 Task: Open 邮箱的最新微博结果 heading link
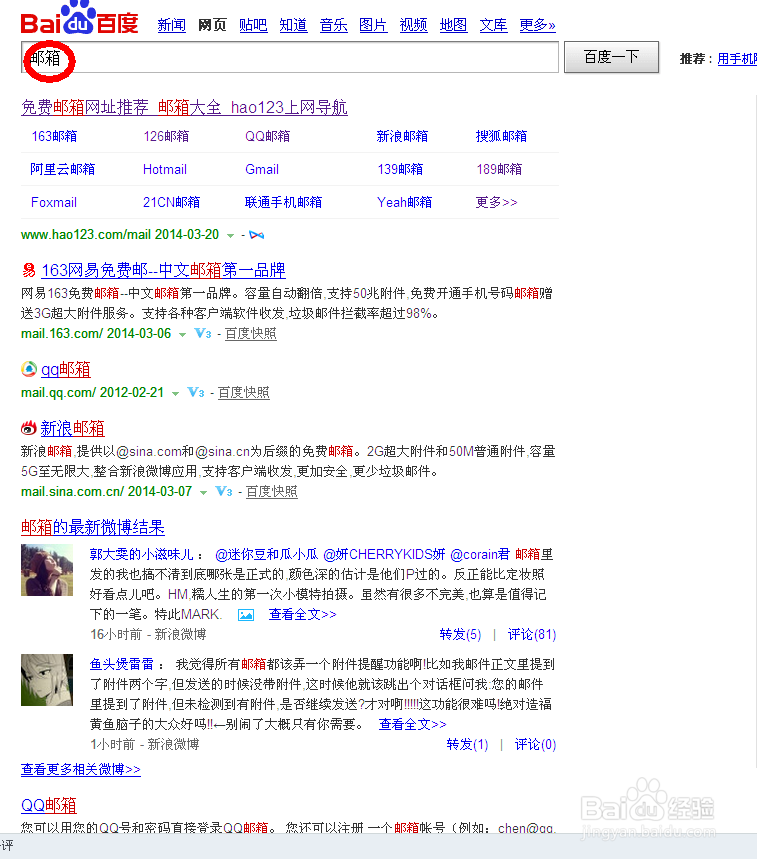(93, 527)
